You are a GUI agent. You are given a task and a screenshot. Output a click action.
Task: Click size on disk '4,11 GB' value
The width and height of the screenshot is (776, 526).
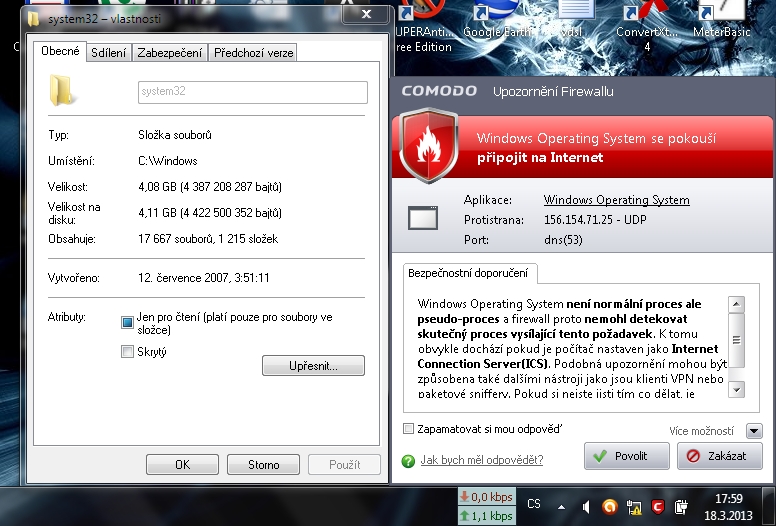click(210, 213)
